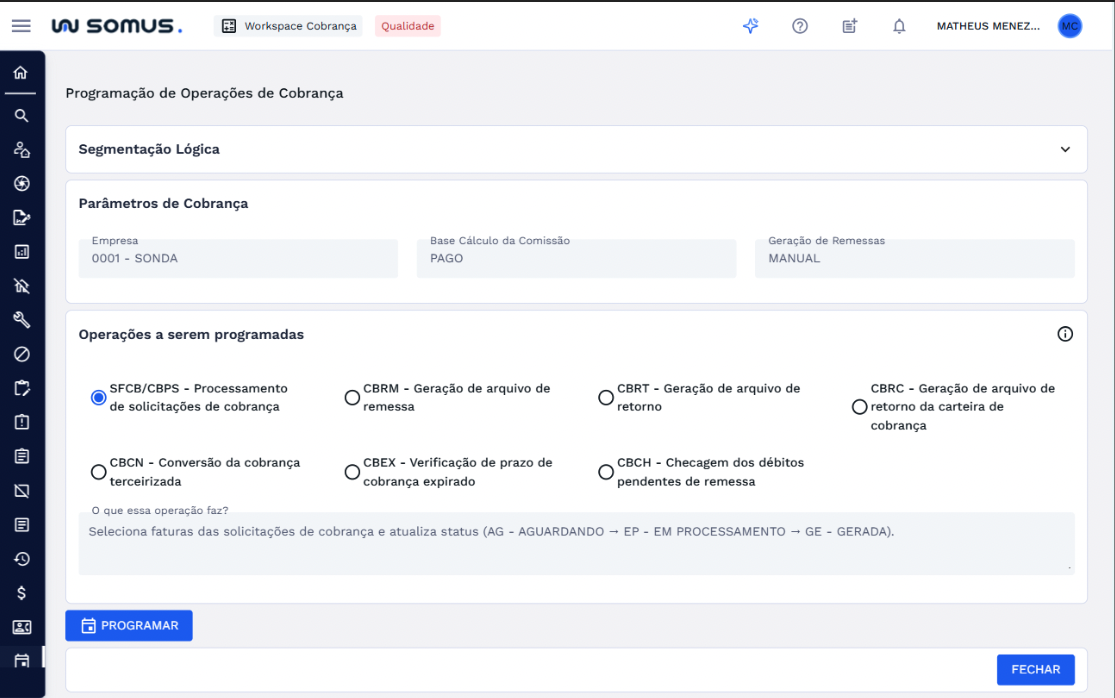This screenshot has width=1115, height=698.
Task: Click the crossed-out house sidebar icon
Action: [x=21, y=286]
